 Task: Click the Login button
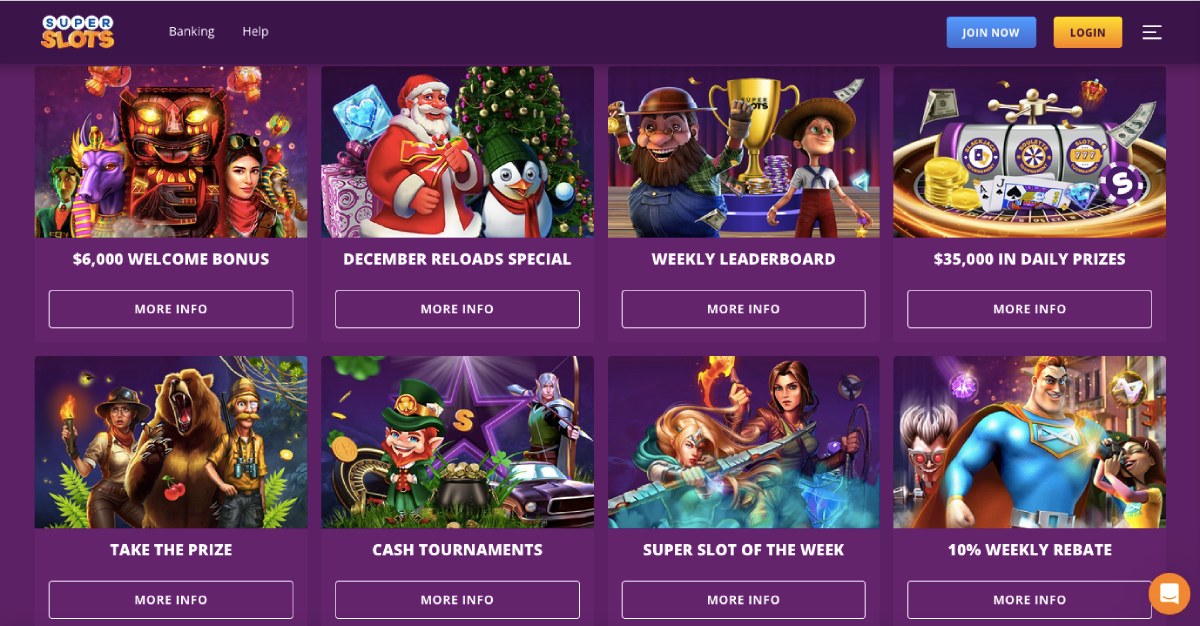1087,32
